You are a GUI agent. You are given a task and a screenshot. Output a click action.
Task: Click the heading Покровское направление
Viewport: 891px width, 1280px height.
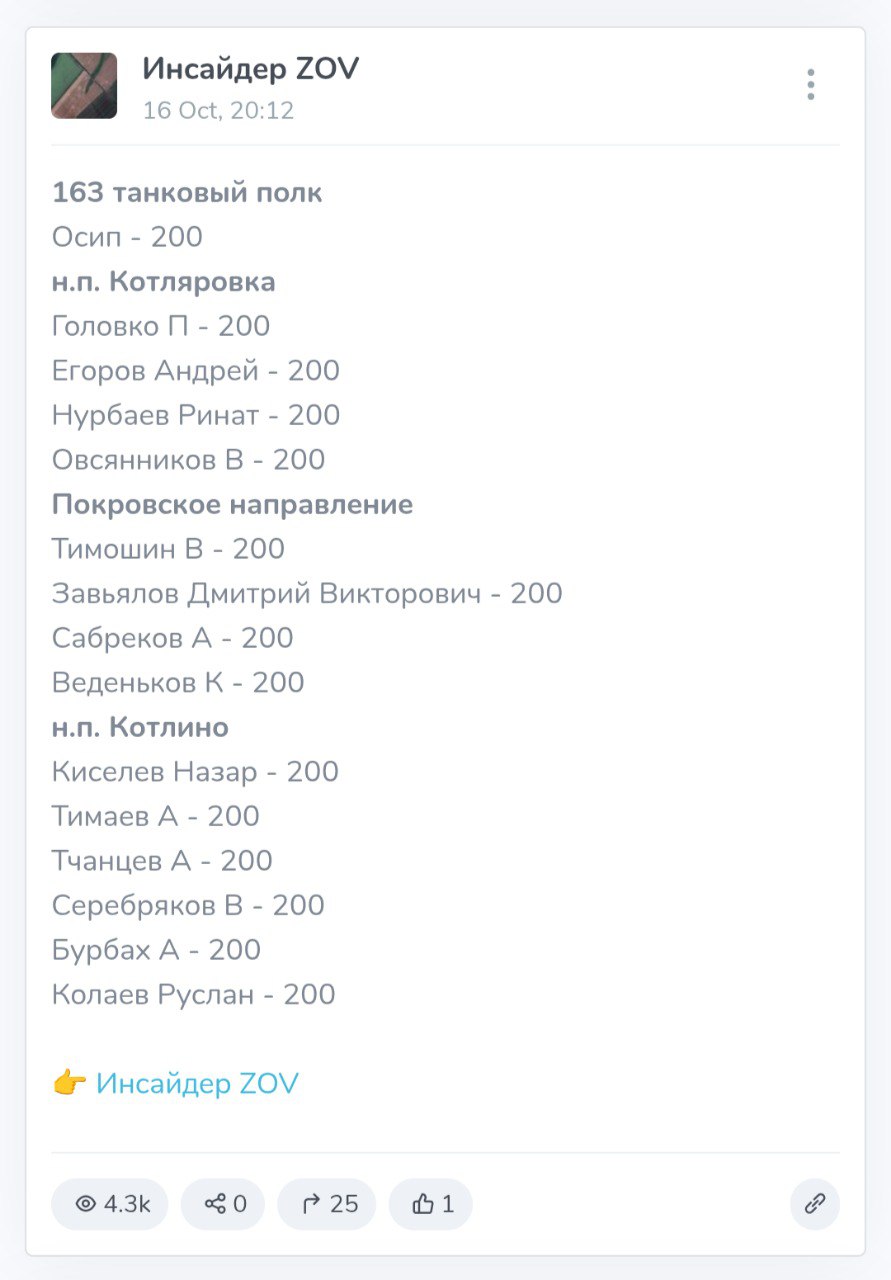click(232, 504)
